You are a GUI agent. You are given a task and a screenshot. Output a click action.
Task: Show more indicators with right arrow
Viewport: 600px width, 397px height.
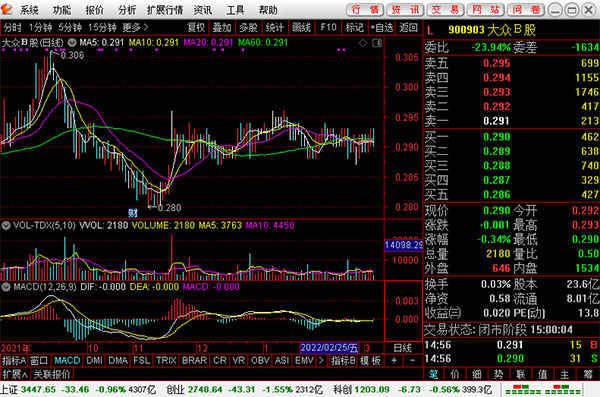pos(321,360)
